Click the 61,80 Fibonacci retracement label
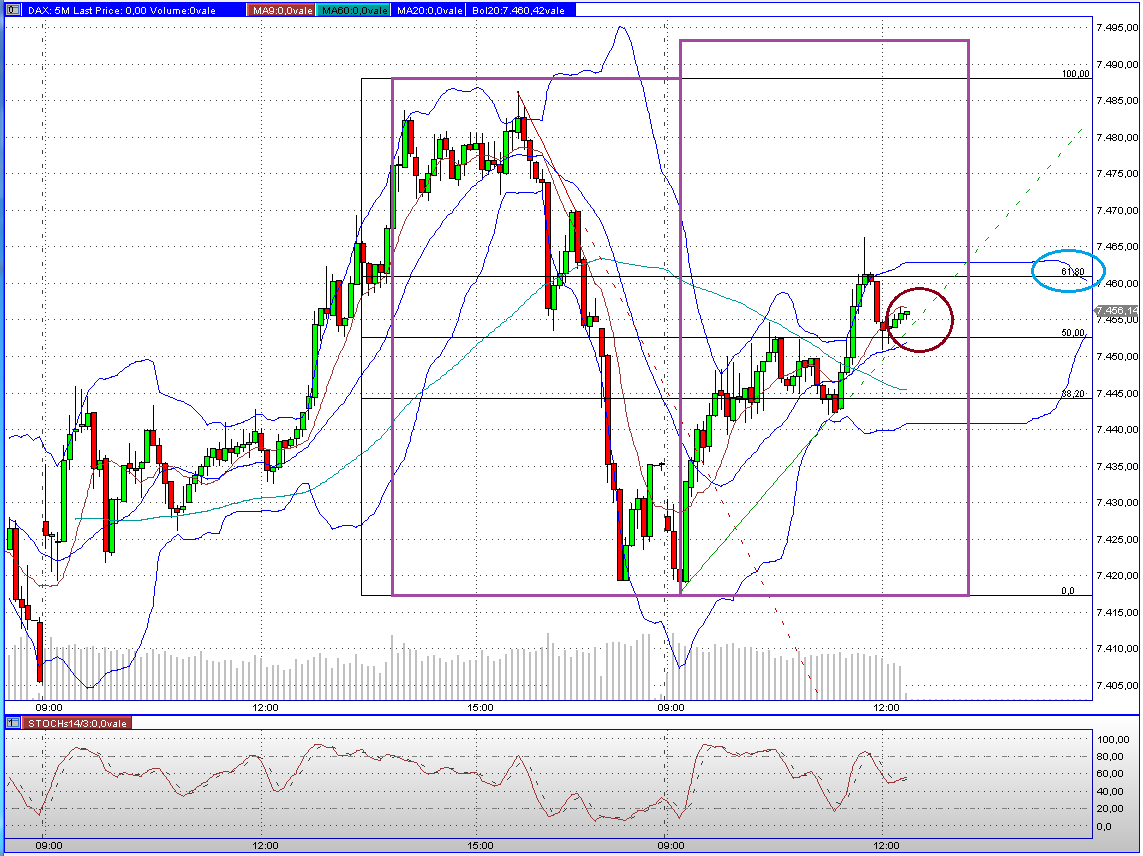 point(1074,270)
